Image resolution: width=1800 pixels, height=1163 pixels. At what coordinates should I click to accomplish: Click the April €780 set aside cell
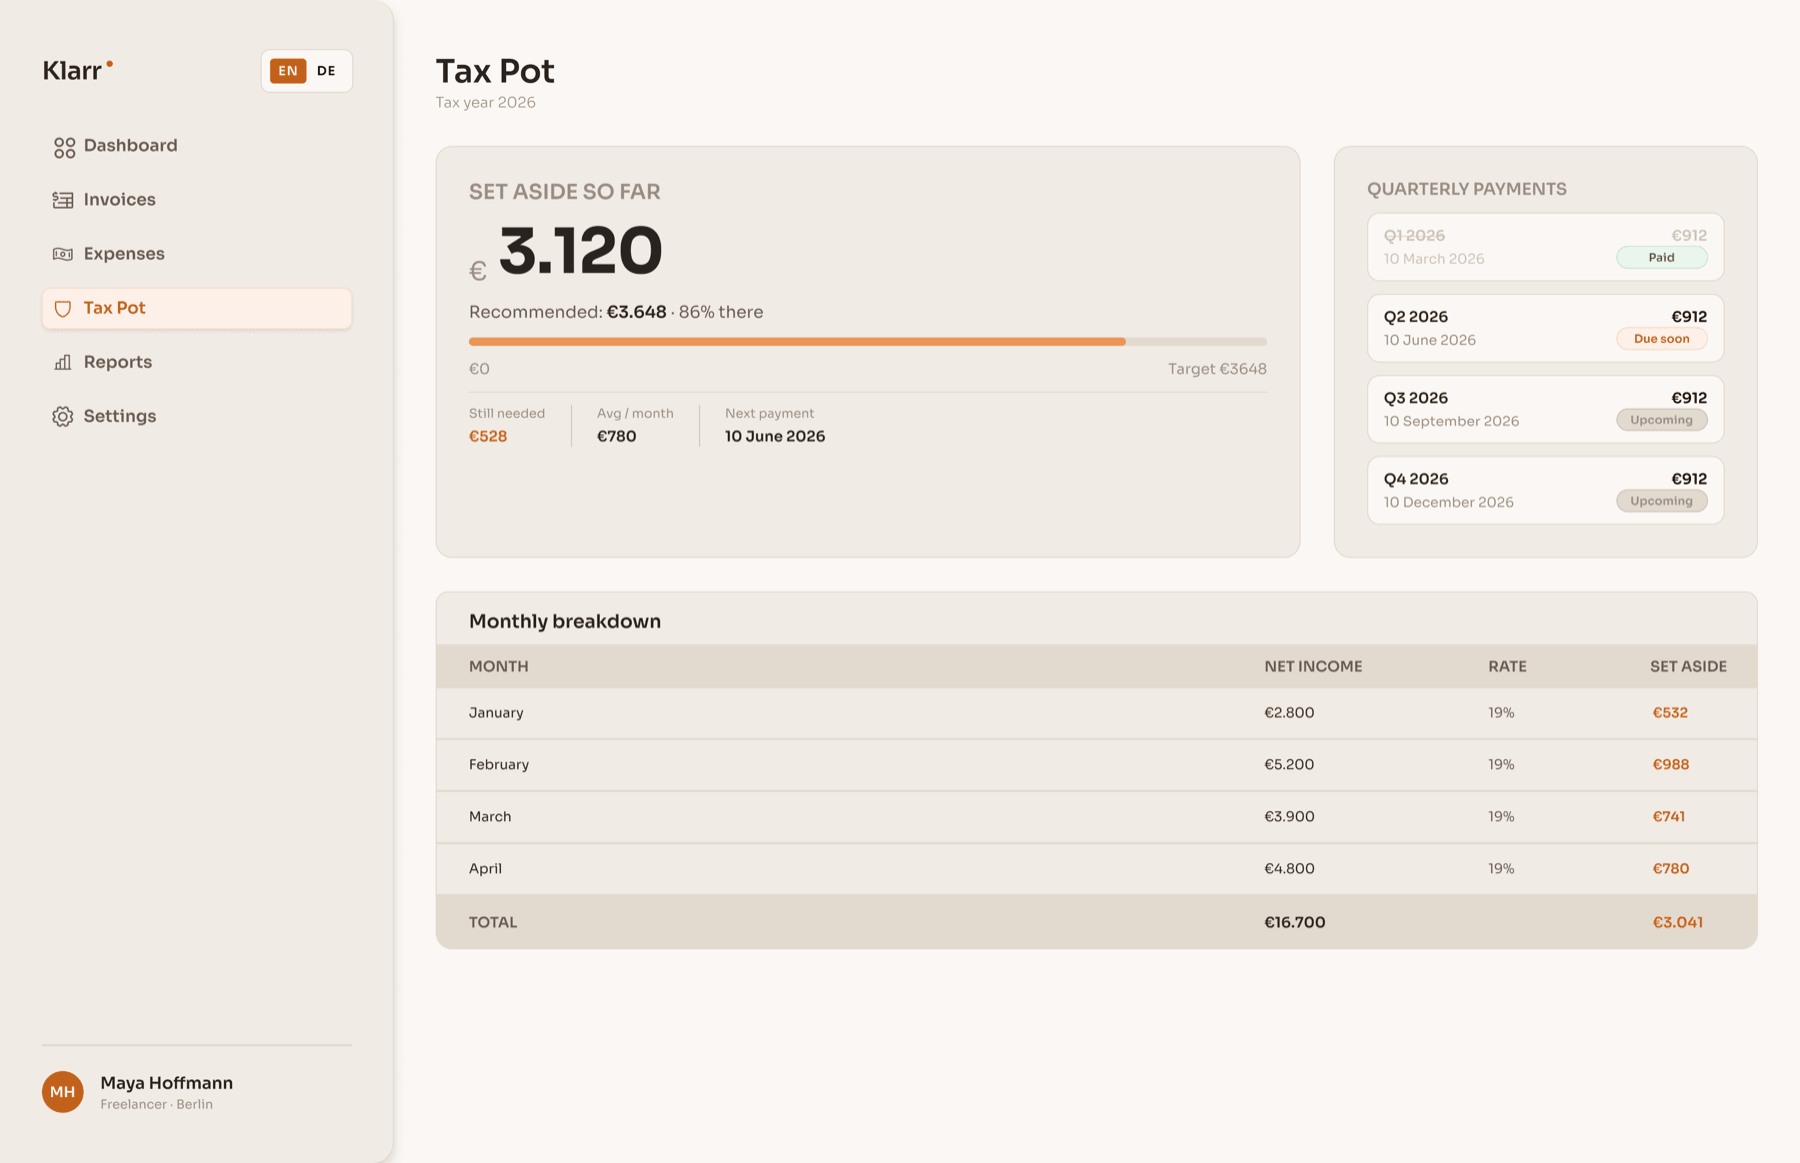tap(1670, 868)
